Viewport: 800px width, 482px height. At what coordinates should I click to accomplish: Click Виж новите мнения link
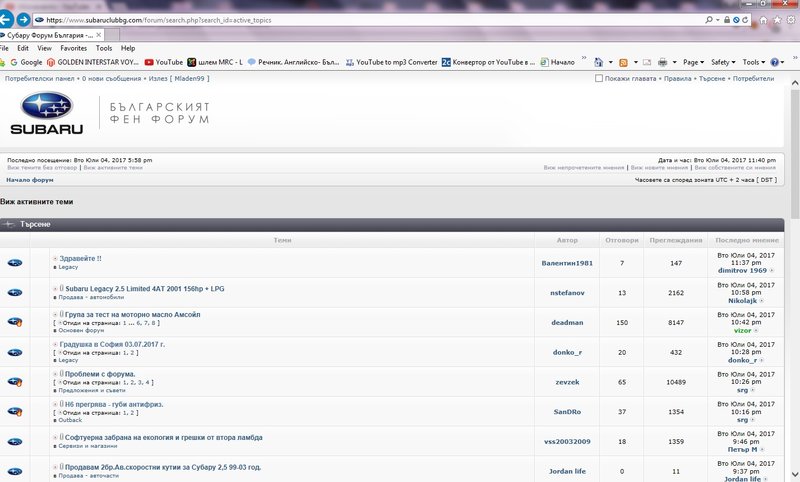tap(659, 167)
